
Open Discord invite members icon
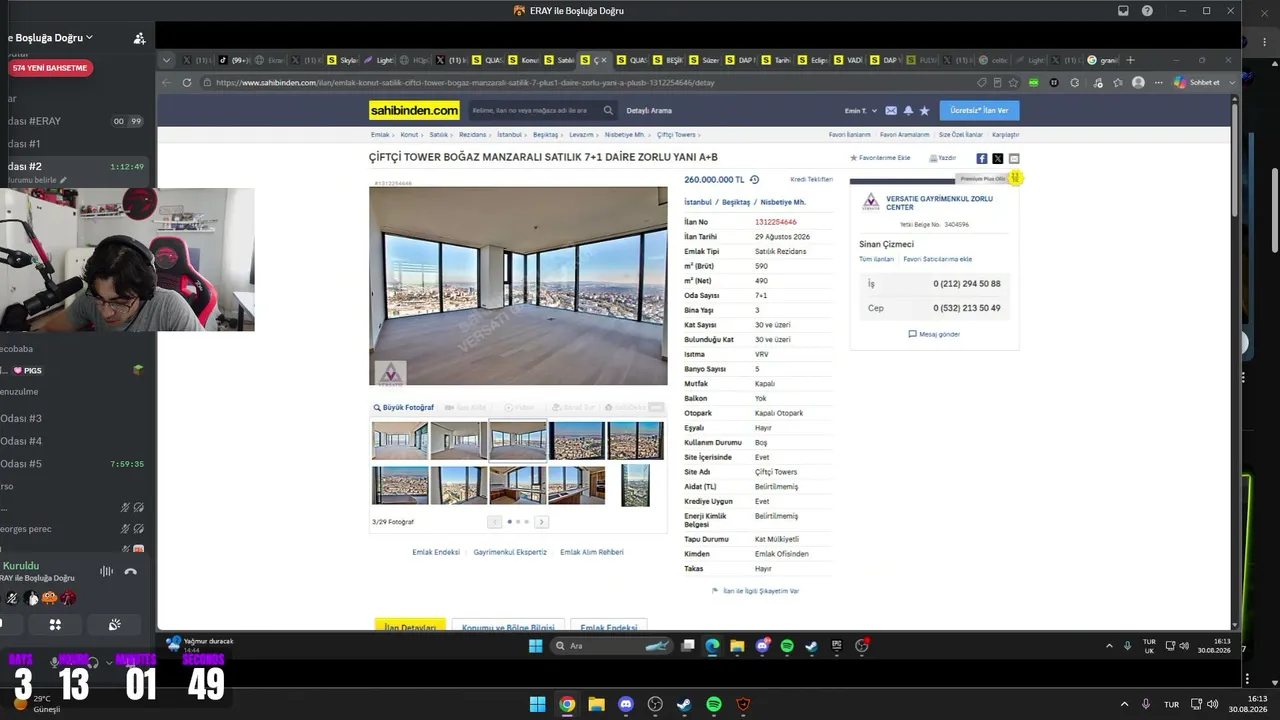(139, 38)
